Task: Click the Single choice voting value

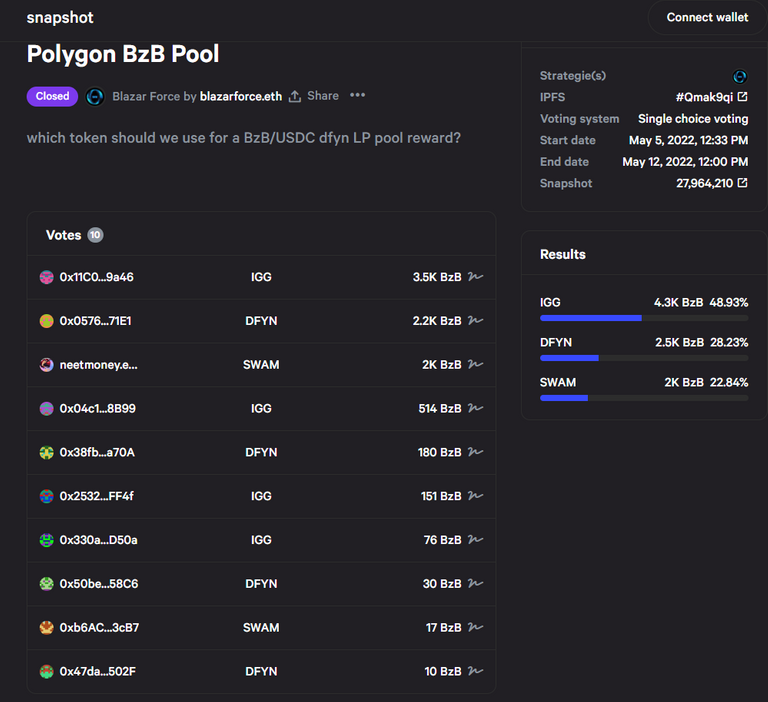Action: [693, 119]
